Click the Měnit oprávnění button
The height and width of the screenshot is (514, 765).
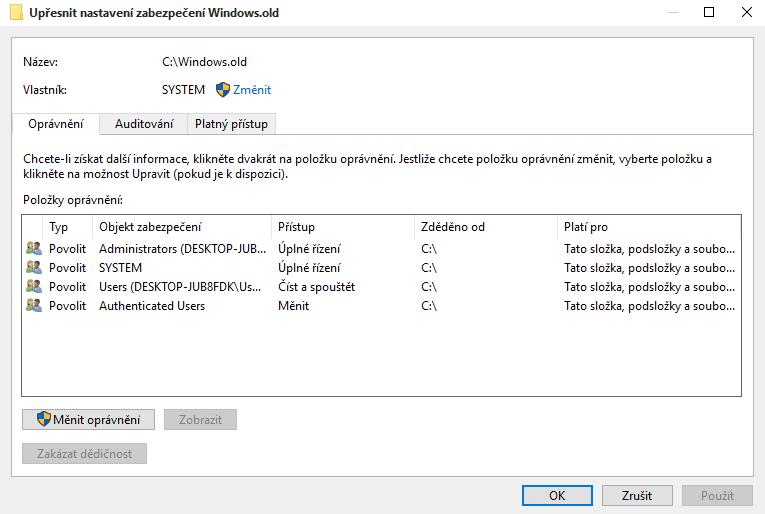click(88, 419)
